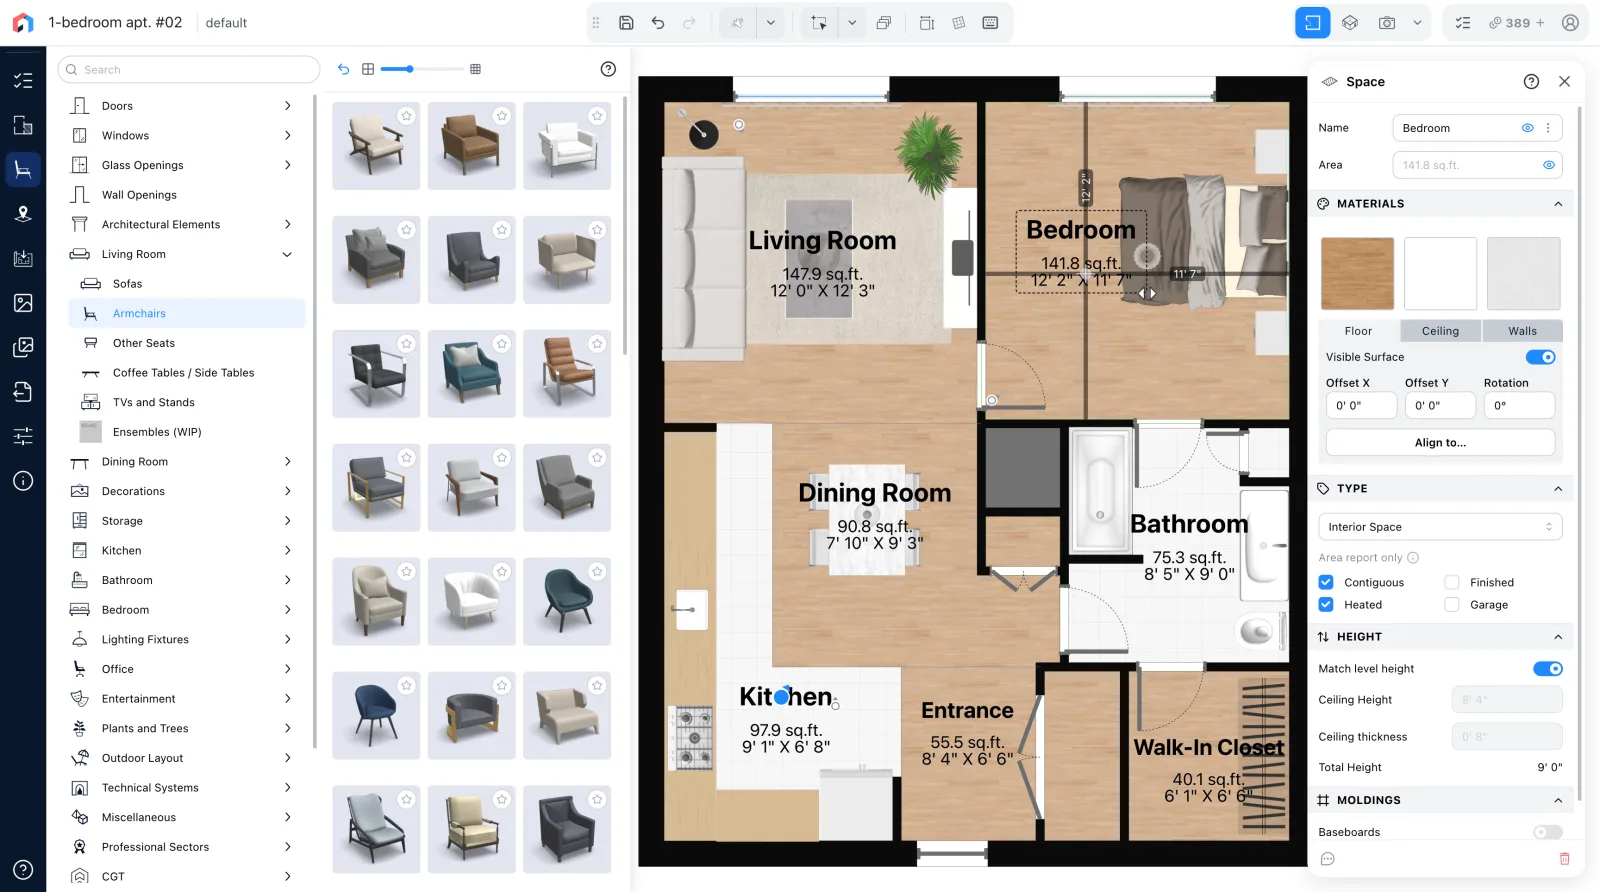Select the wood floor material swatch
Image resolution: width=1600 pixels, height=892 pixels.
tap(1357, 274)
